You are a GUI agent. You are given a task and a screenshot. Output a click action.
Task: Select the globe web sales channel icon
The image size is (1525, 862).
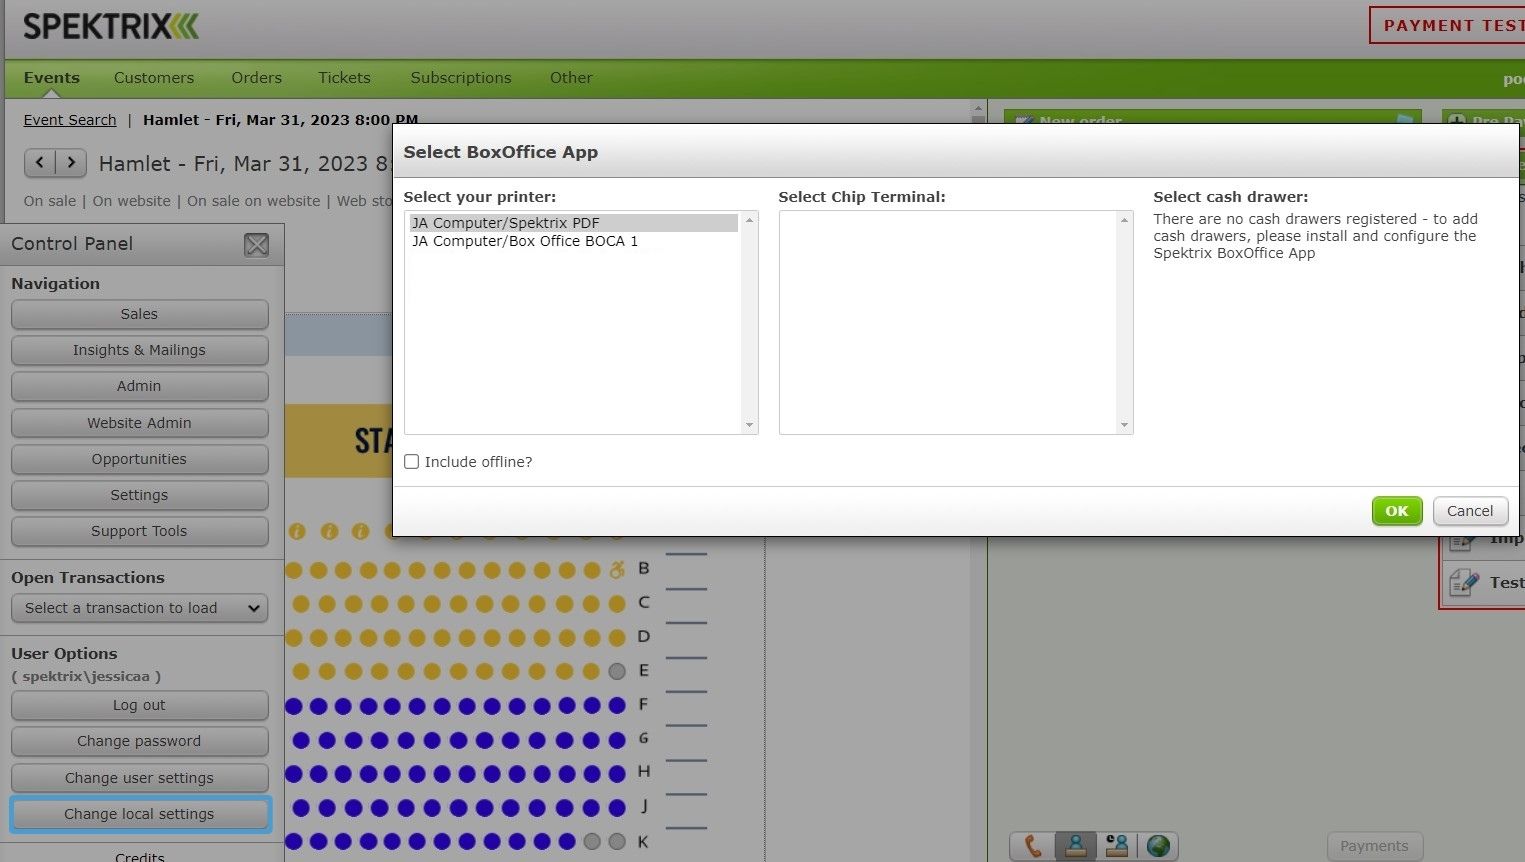point(1157,846)
